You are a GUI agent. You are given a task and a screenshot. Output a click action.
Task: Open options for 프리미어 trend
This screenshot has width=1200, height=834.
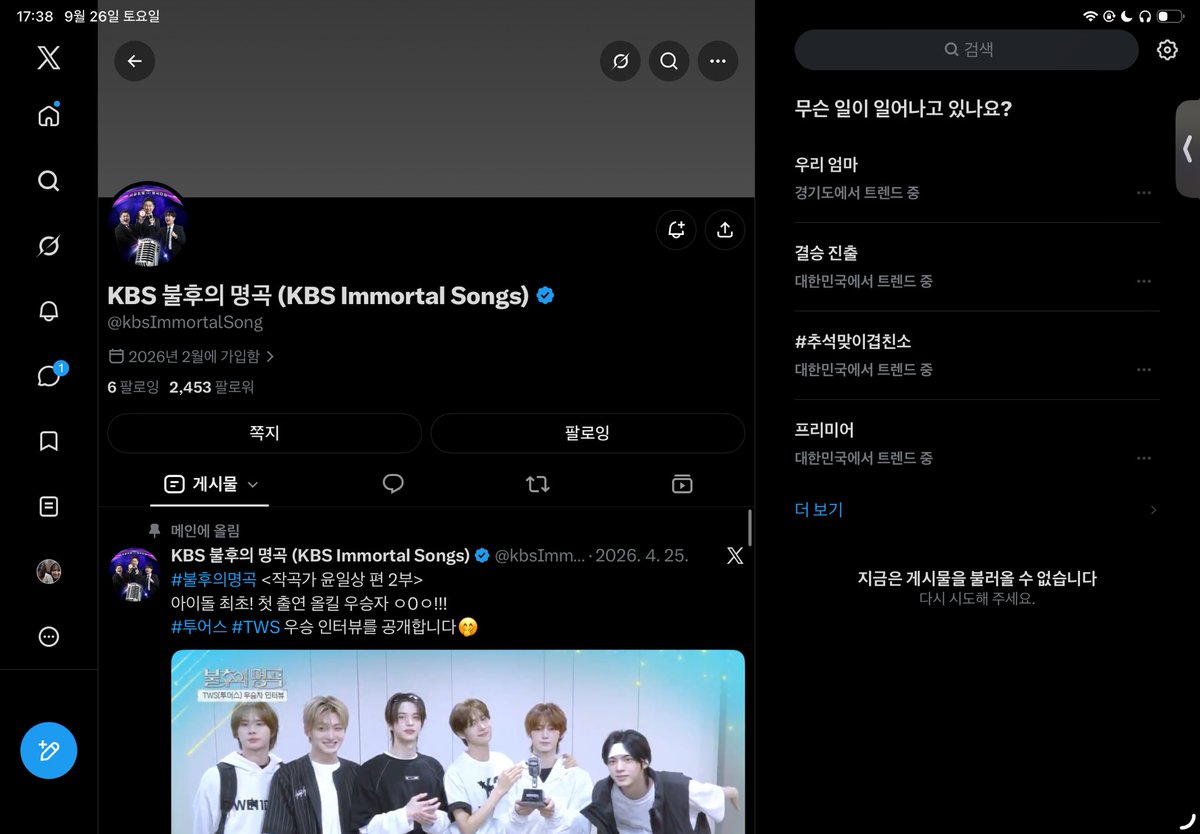click(x=1144, y=458)
